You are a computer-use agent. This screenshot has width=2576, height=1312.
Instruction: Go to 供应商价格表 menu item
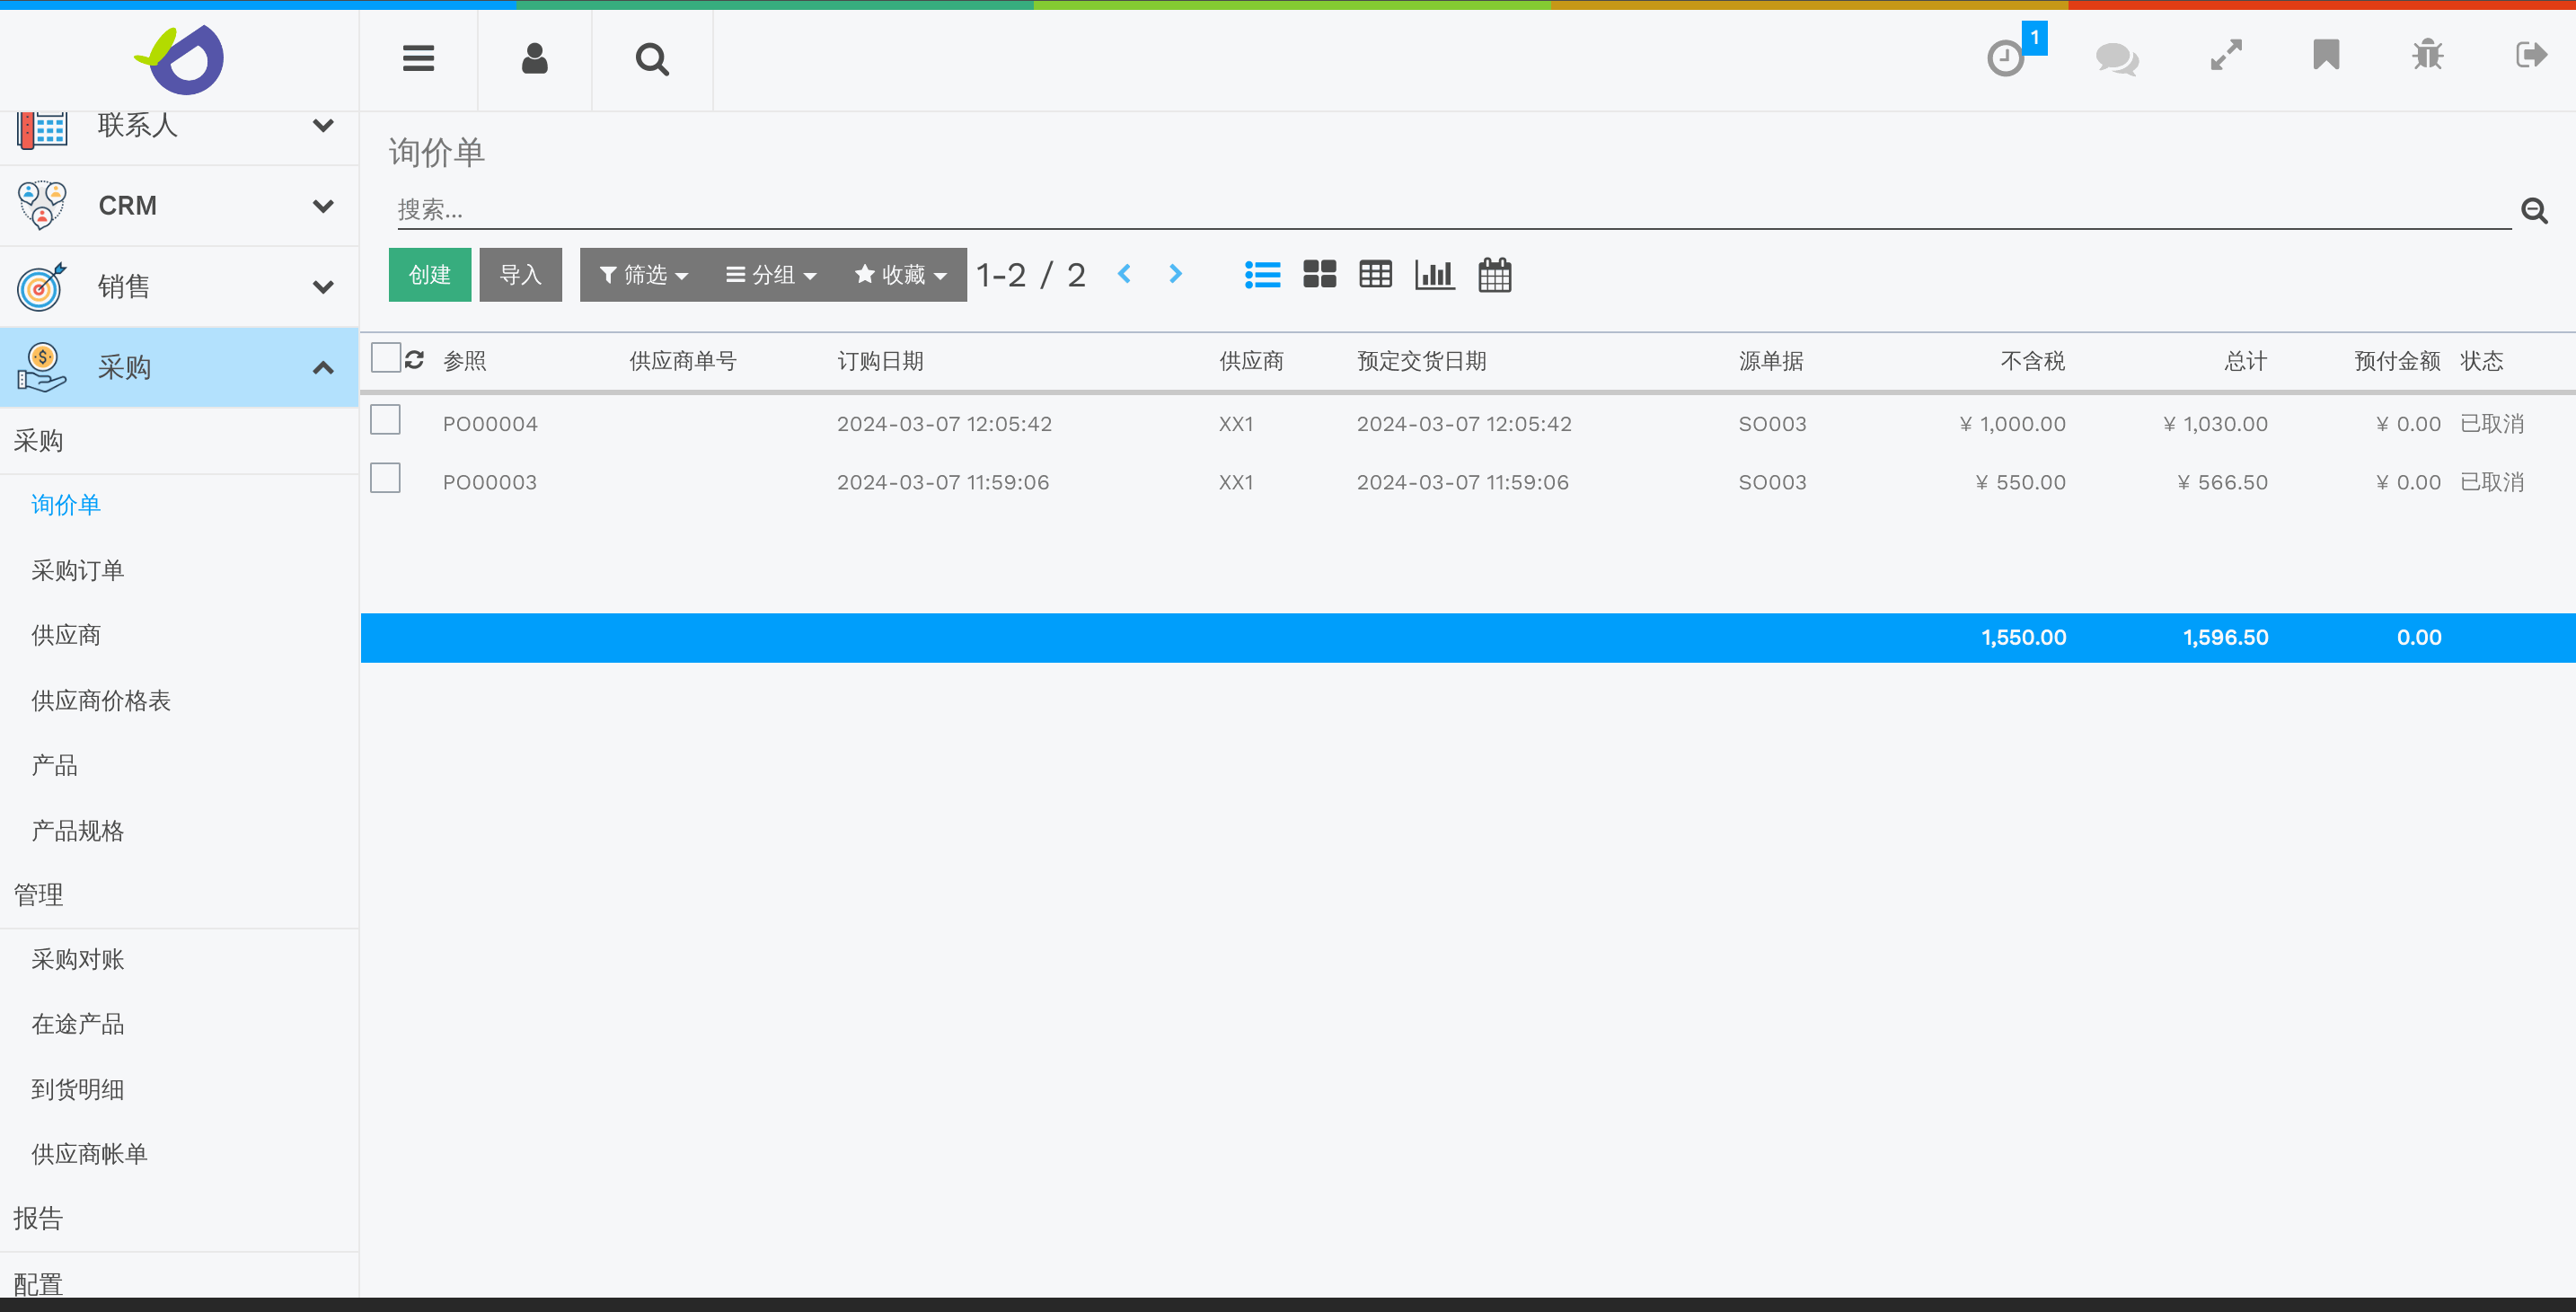101,700
